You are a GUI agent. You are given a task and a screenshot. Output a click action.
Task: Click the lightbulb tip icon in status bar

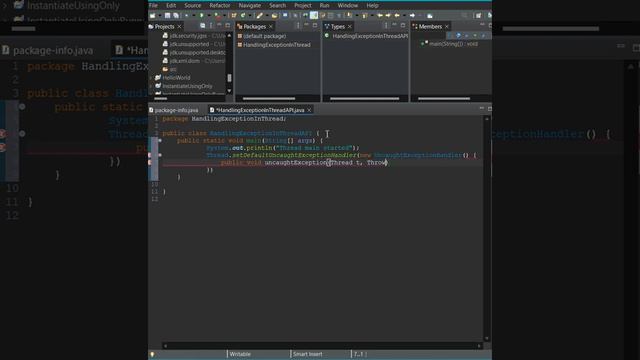click(x=152, y=354)
